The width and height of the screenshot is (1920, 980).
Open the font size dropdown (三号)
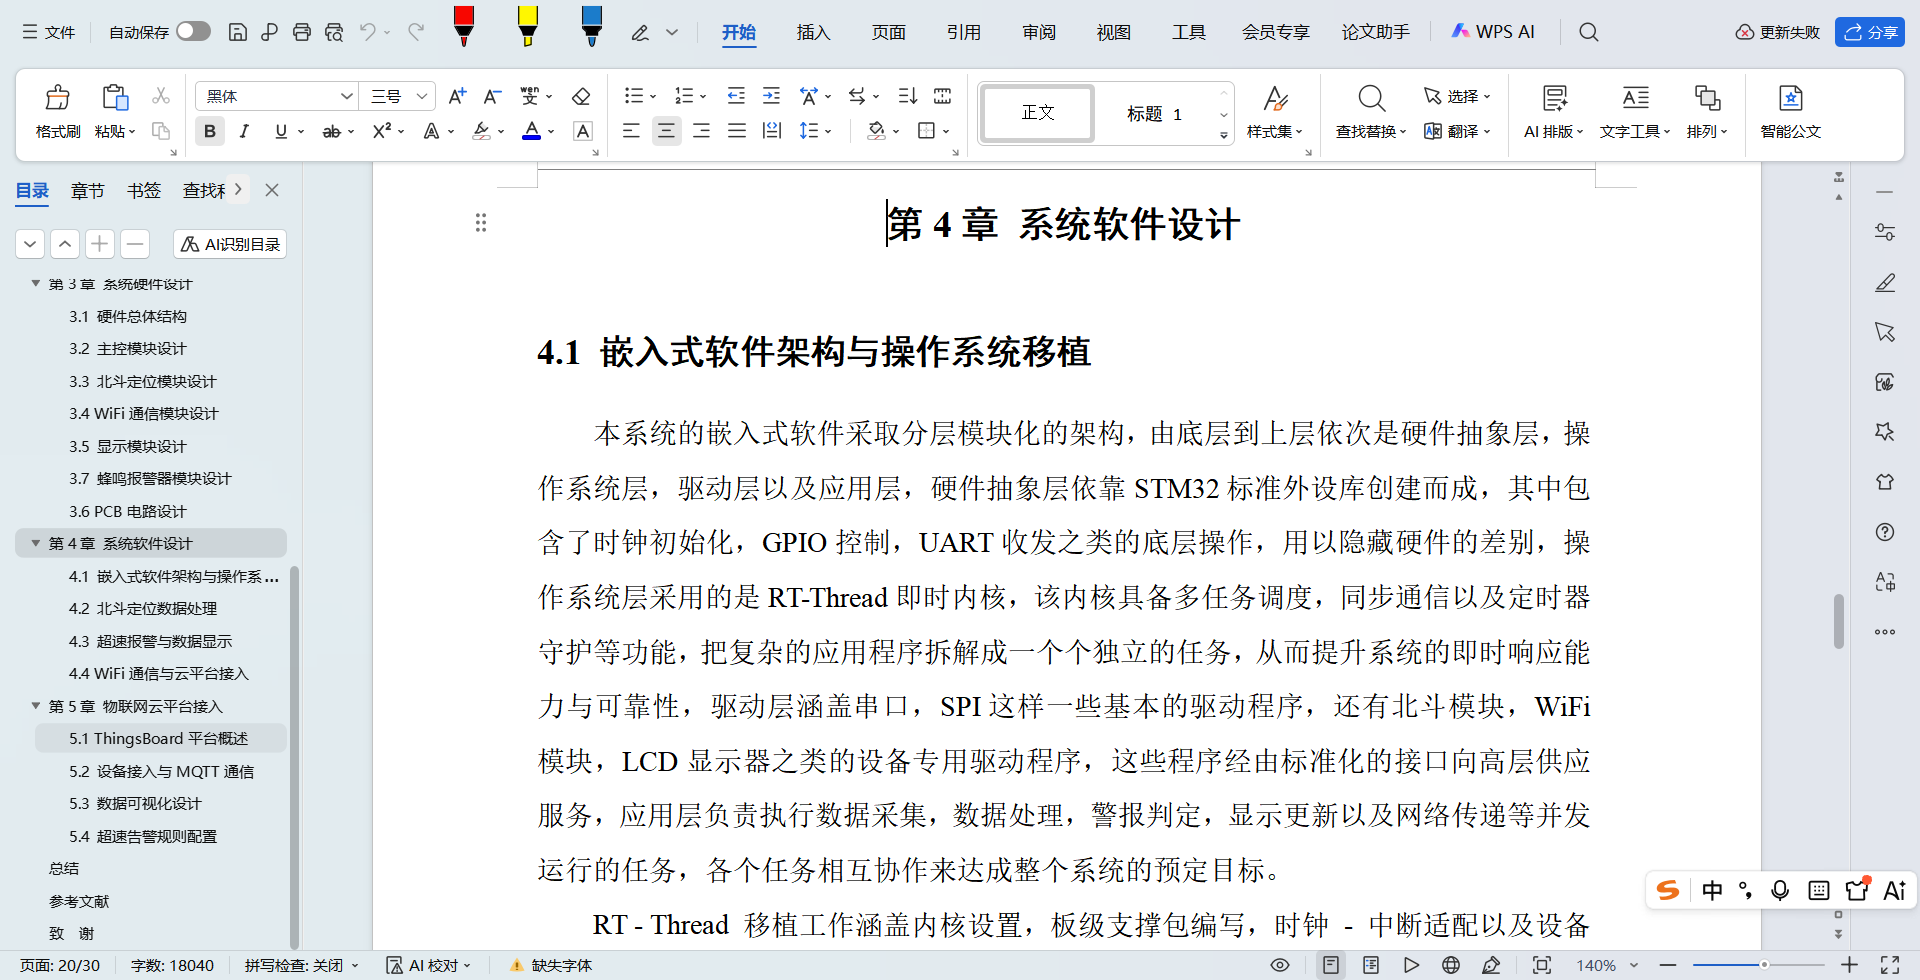point(423,96)
